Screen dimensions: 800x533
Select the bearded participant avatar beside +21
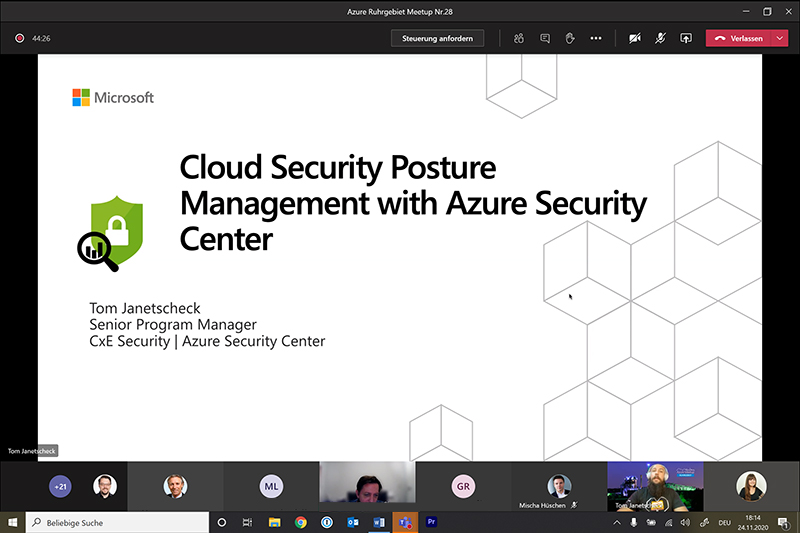tap(105, 487)
